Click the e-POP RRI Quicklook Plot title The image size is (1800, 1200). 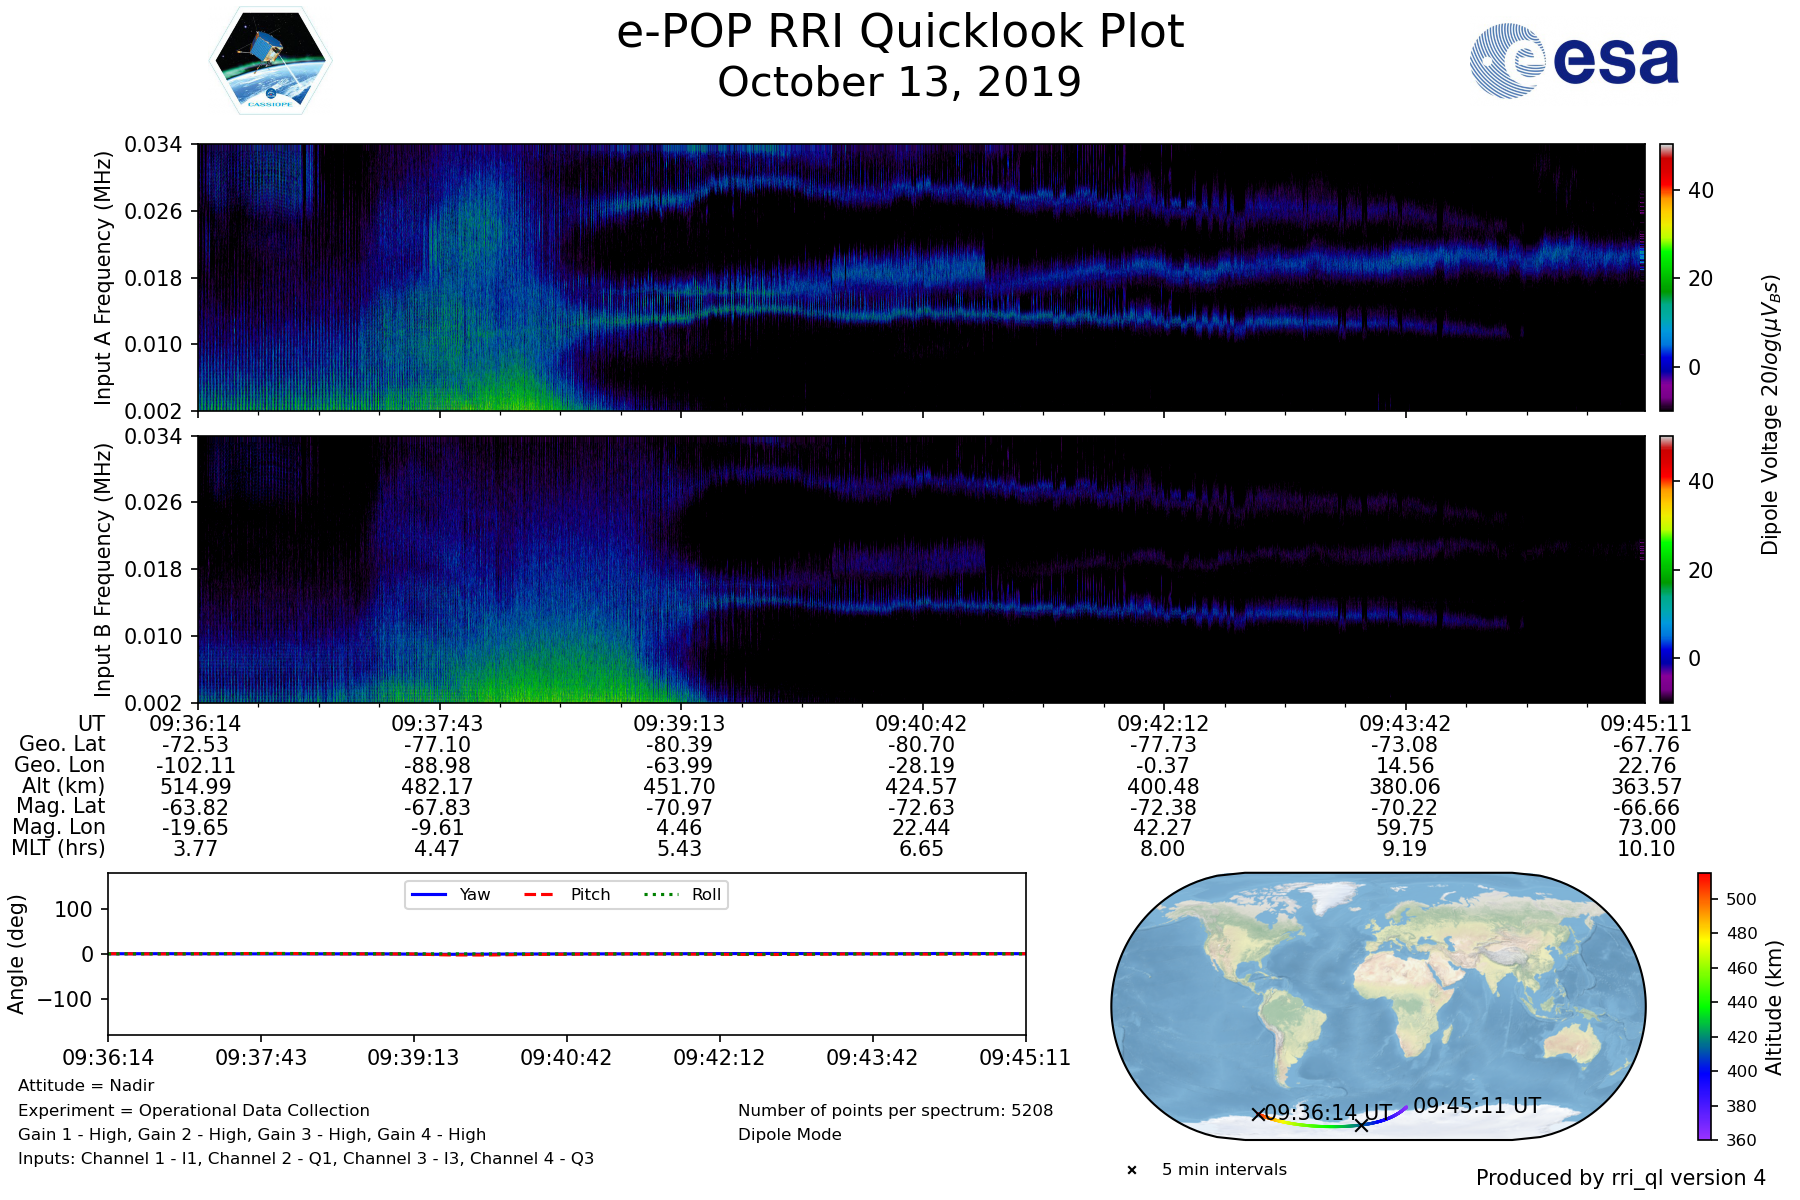tap(900, 32)
